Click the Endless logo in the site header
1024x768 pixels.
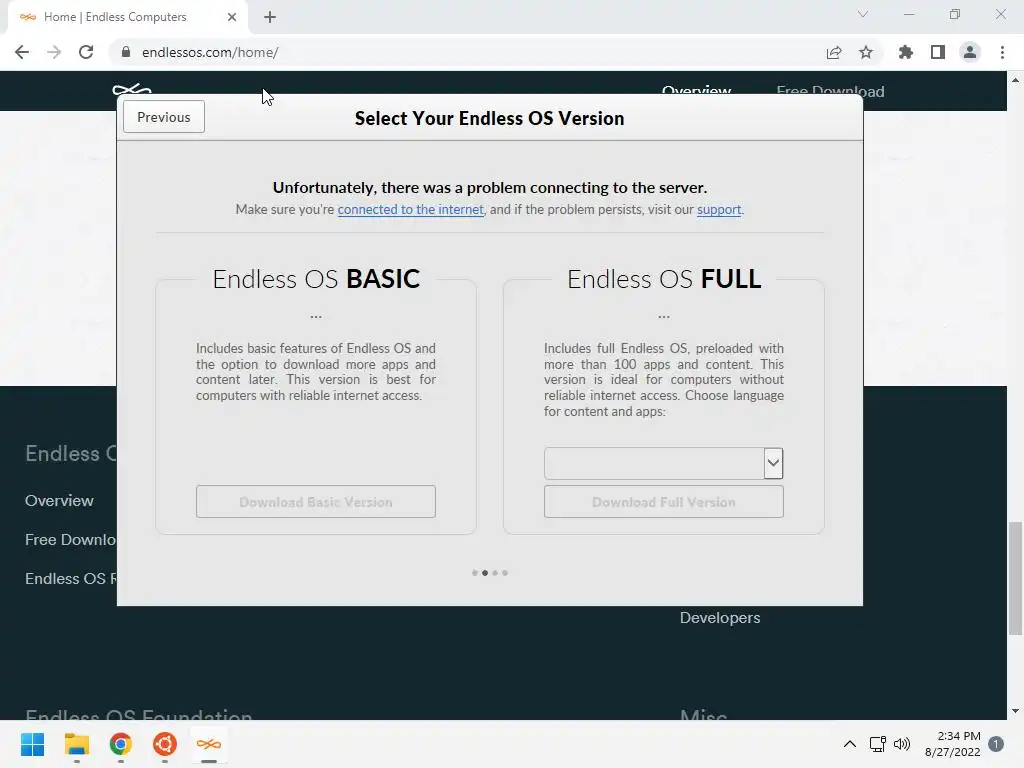pos(131,89)
